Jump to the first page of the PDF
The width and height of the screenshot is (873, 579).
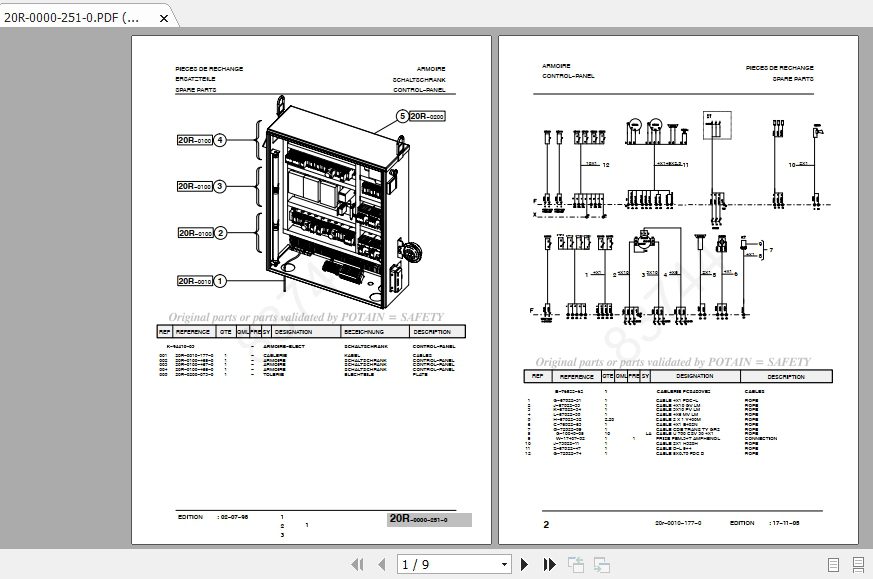click(x=357, y=565)
